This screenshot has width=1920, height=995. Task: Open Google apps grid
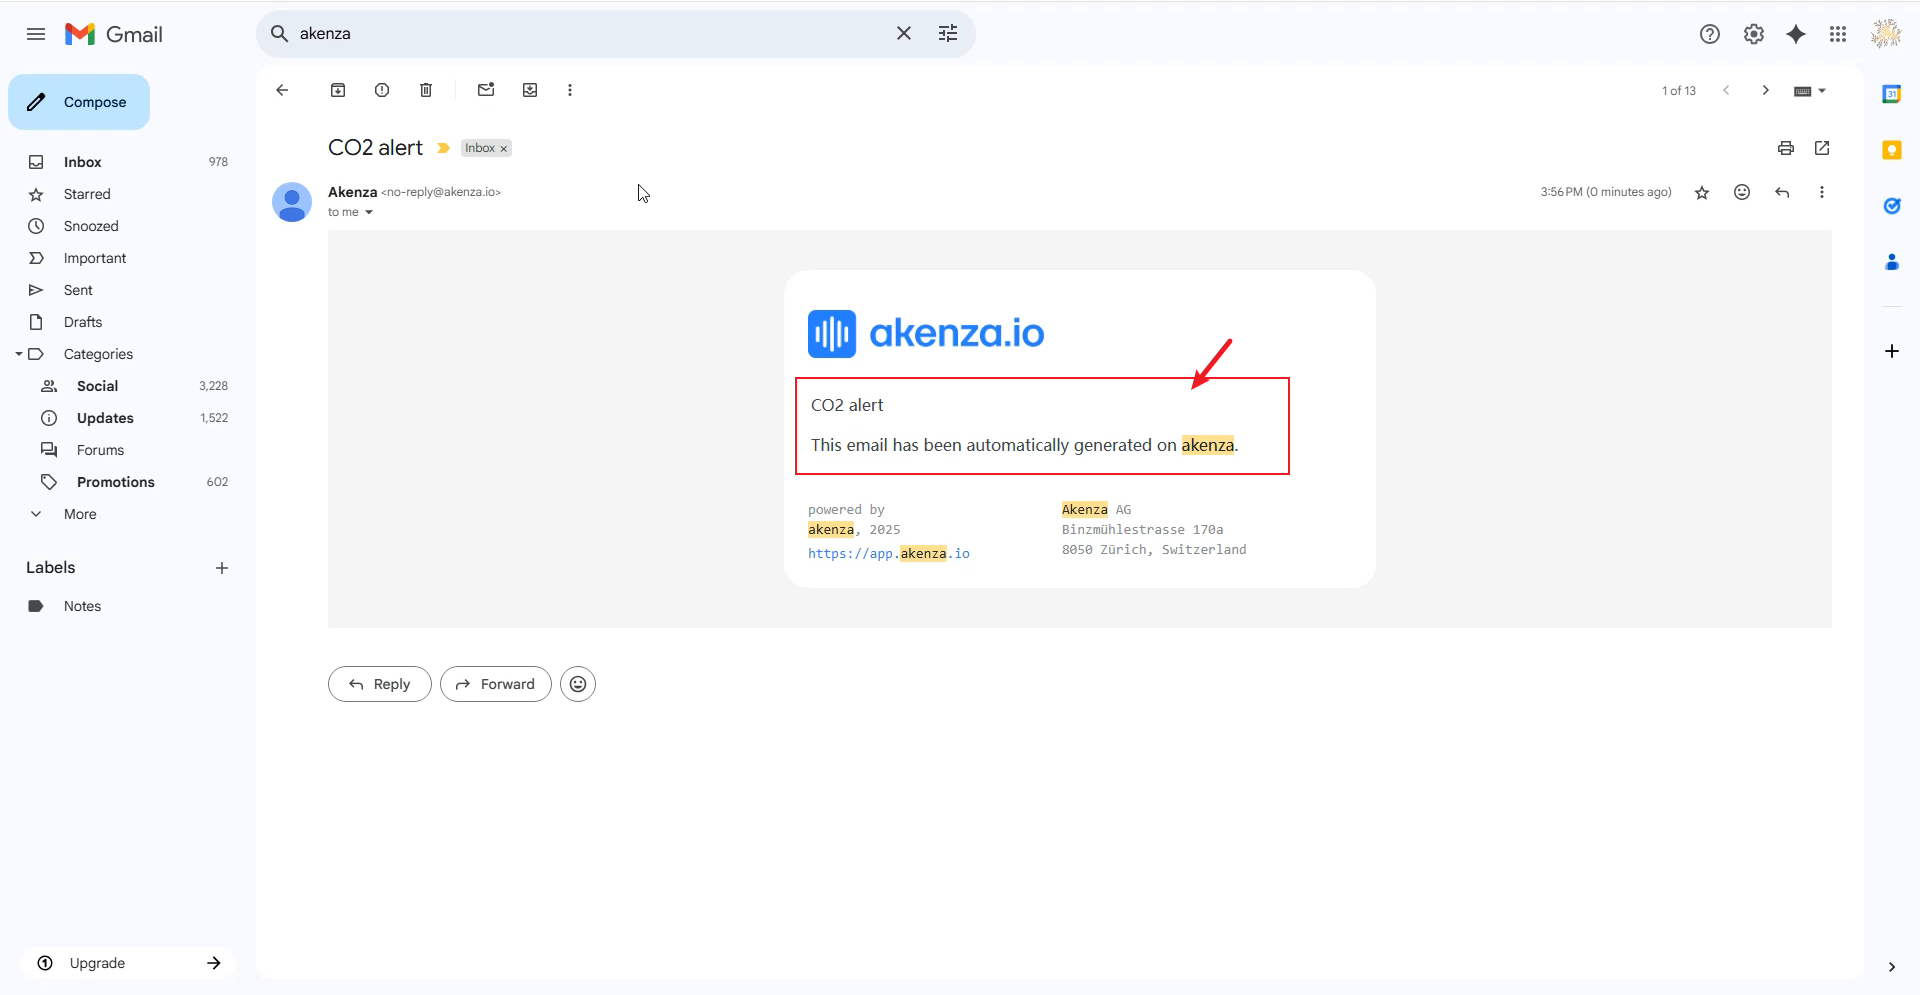pos(1838,34)
